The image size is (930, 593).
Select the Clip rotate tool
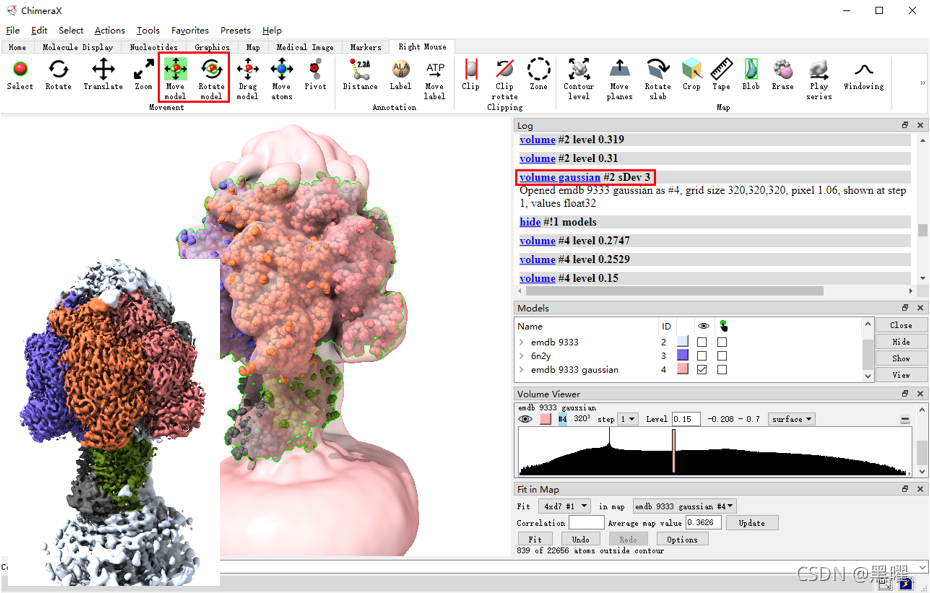click(505, 78)
